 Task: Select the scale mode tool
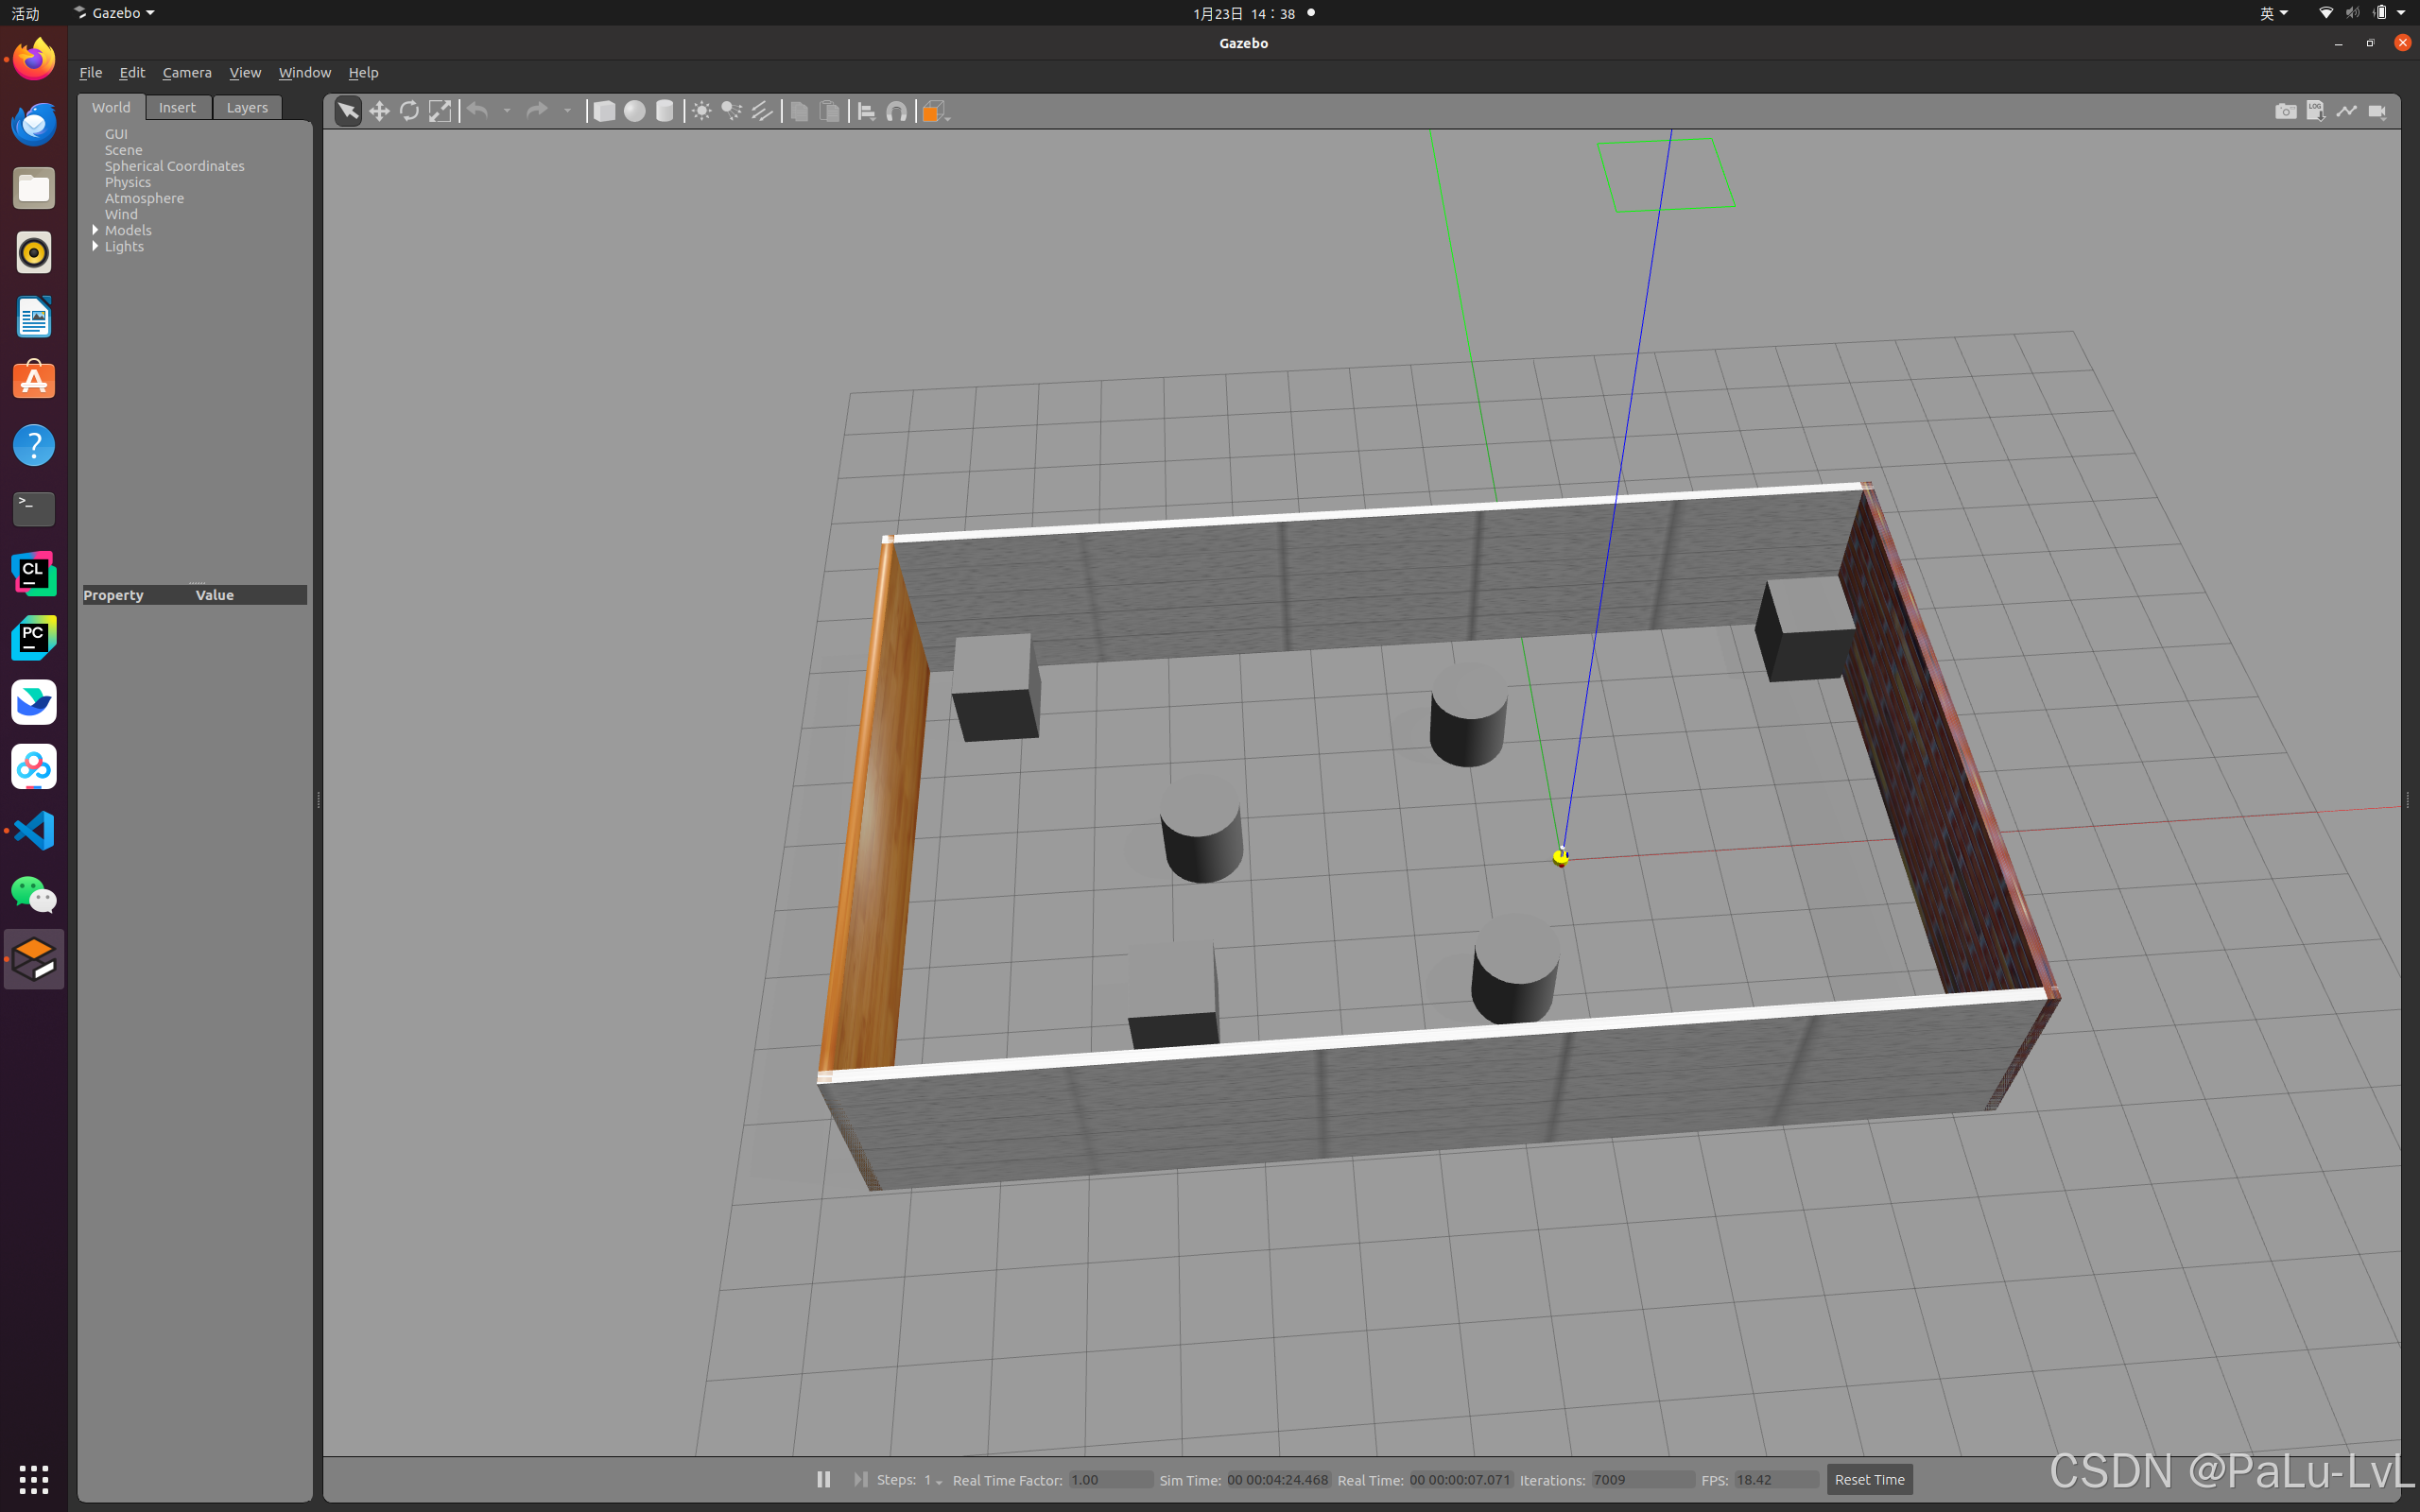click(440, 111)
